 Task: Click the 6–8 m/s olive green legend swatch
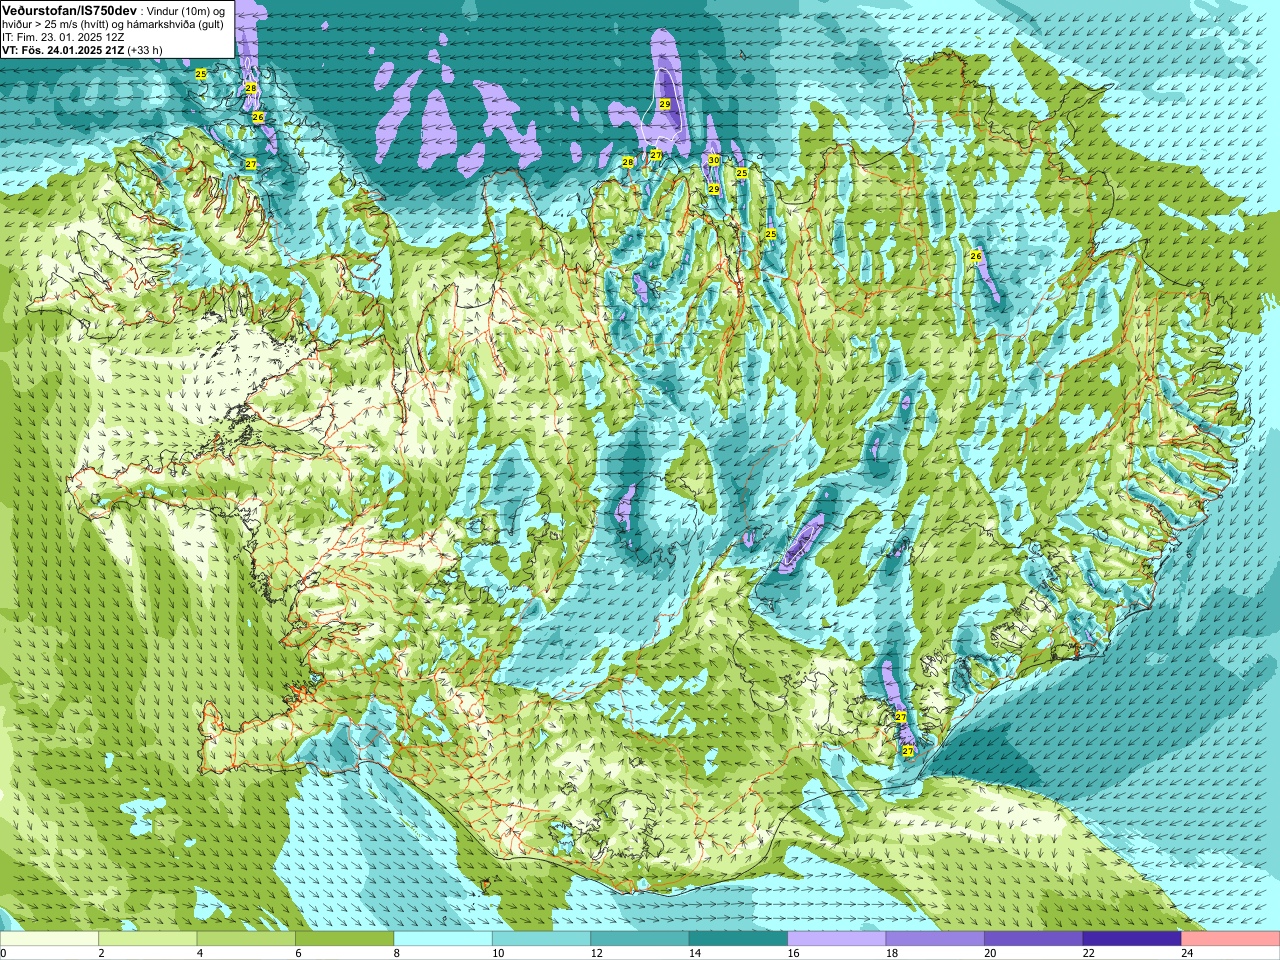345,939
